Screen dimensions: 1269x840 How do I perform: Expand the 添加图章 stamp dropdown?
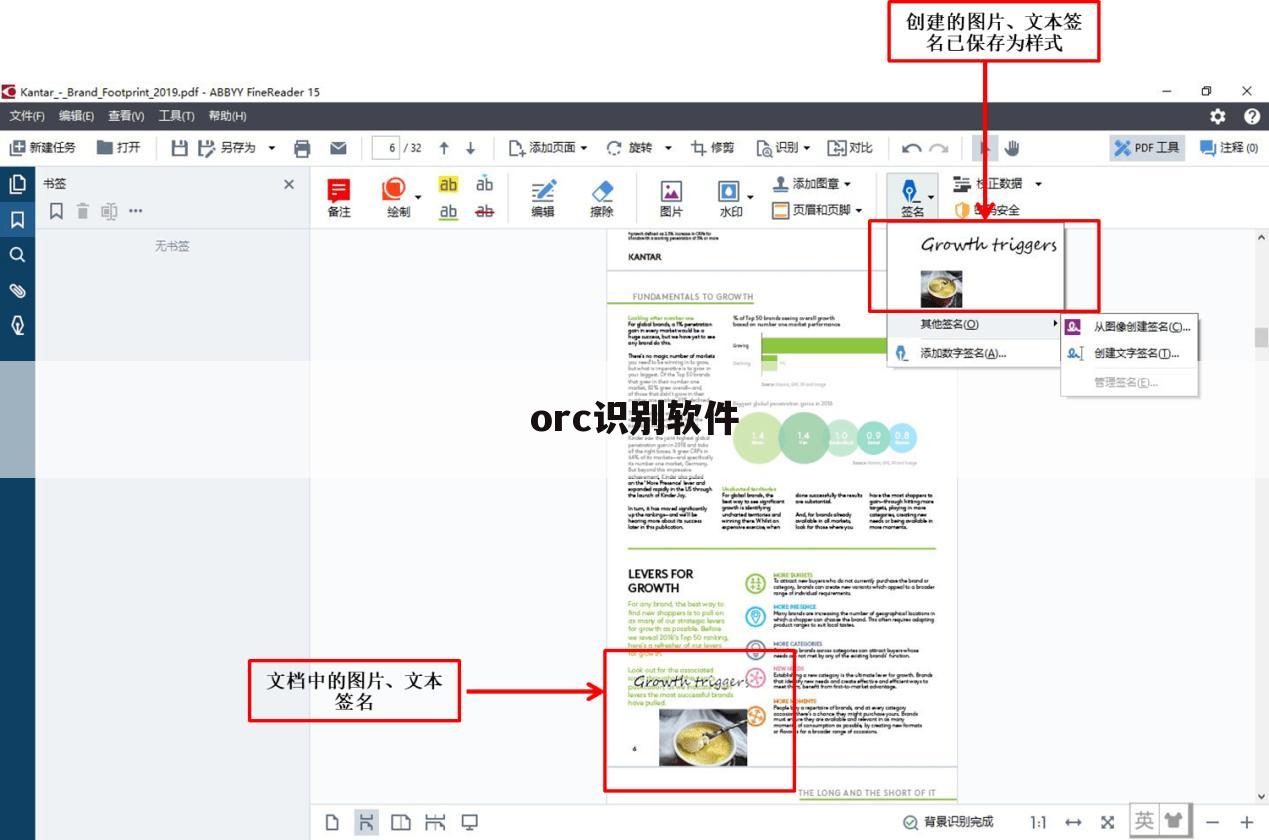848,184
